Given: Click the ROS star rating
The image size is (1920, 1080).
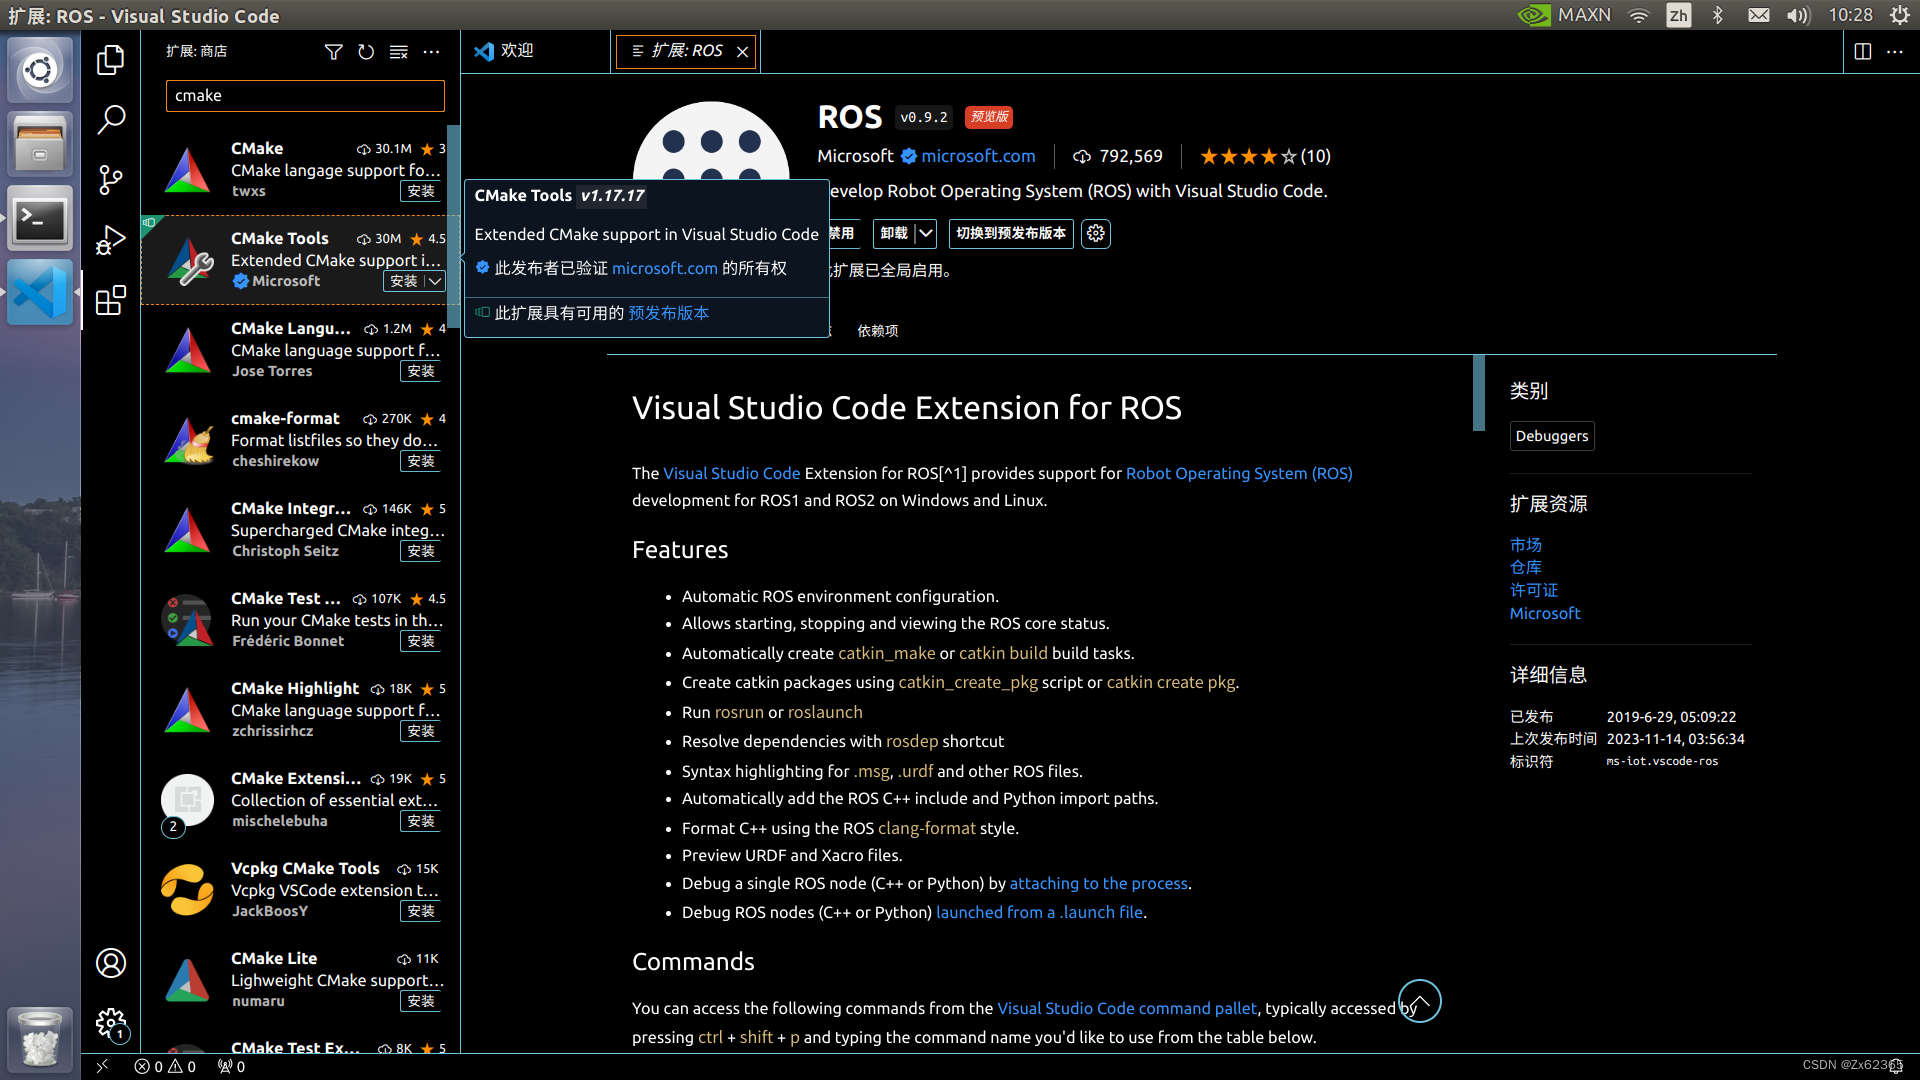Looking at the screenshot, I should coord(1265,156).
